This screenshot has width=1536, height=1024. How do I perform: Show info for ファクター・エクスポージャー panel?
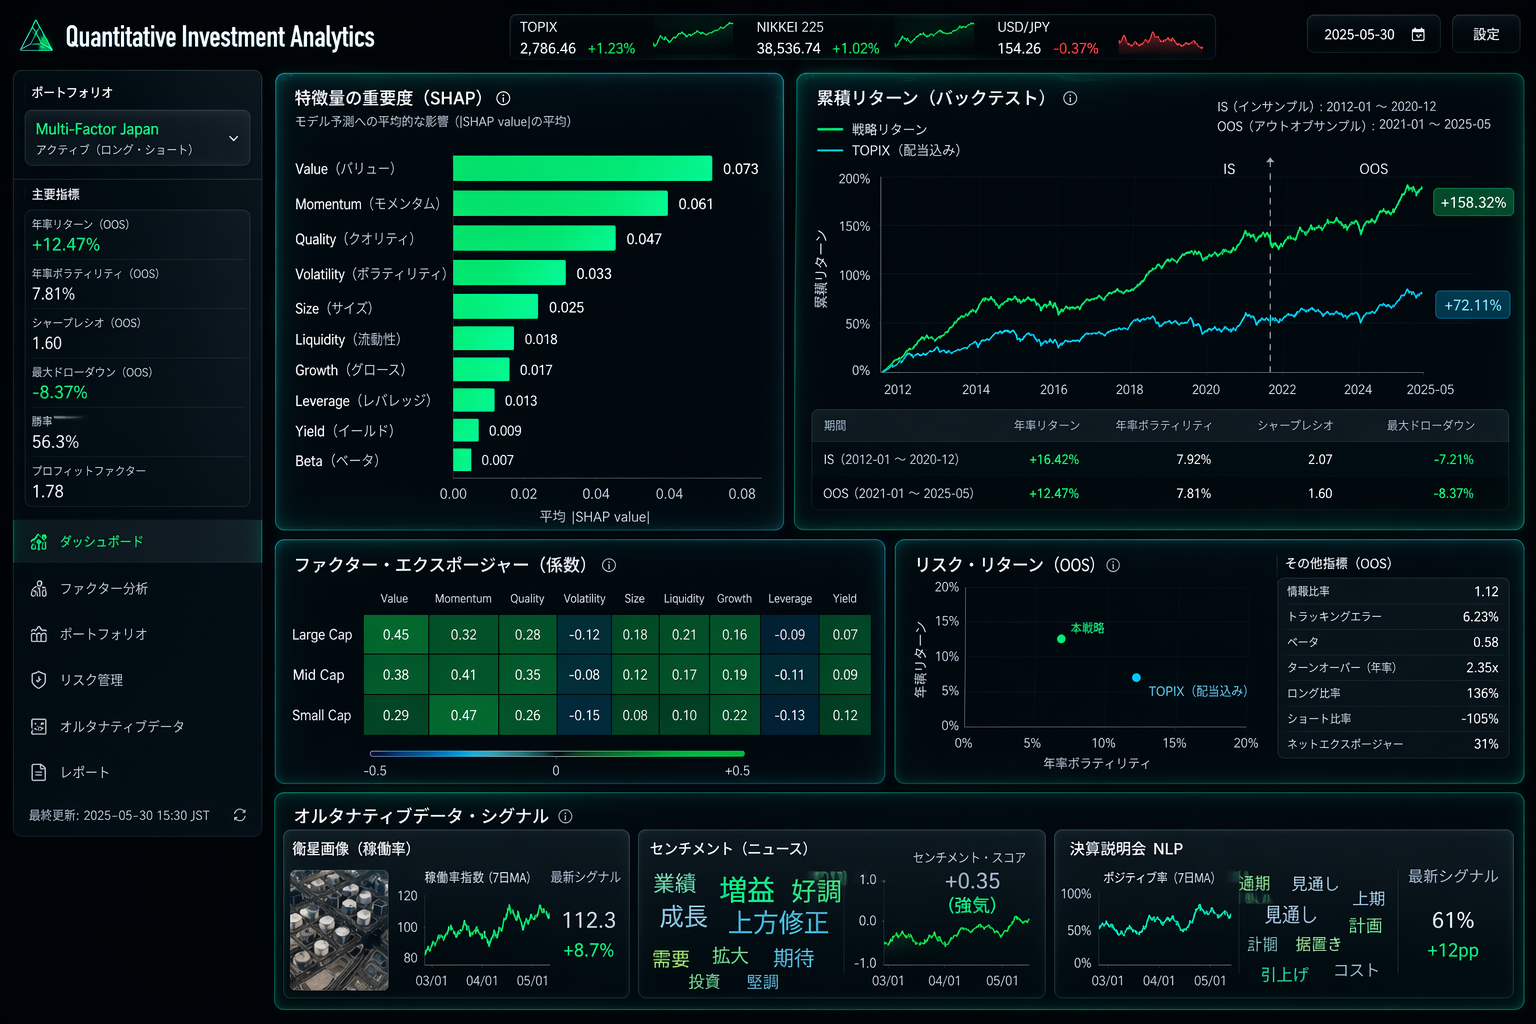pyautogui.click(x=609, y=565)
